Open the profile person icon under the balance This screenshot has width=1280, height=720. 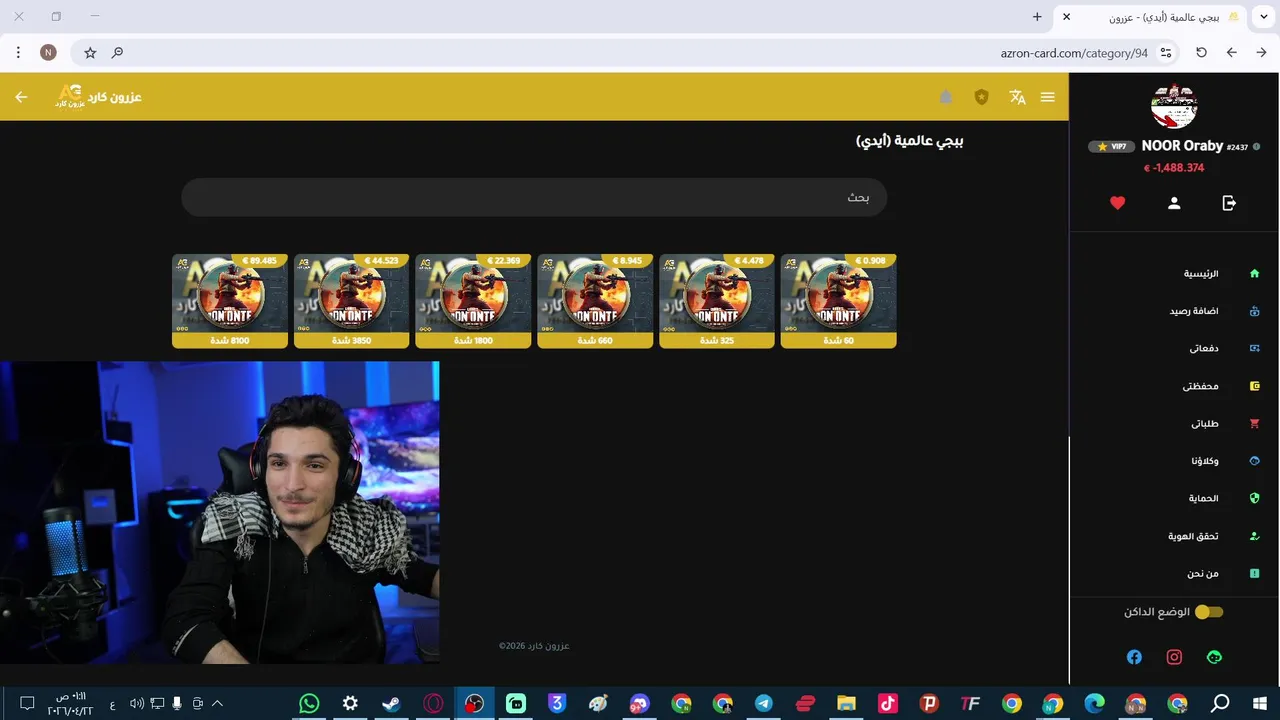[x=1174, y=203]
